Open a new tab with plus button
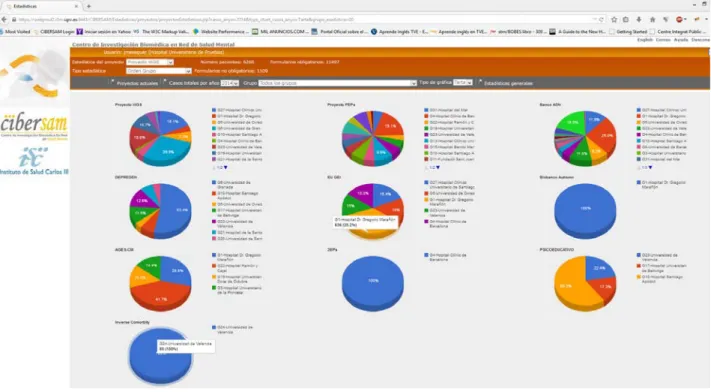This screenshot has height=392, width=711. [x=89, y=6]
